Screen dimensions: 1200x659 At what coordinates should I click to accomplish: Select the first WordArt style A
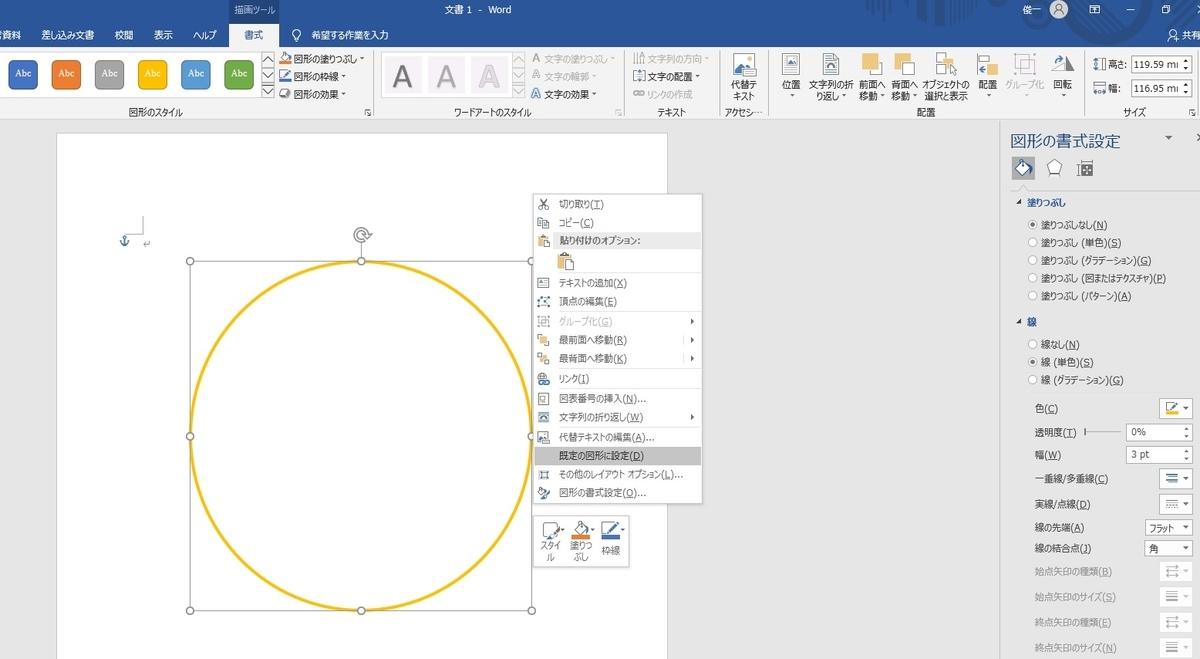pyautogui.click(x=402, y=76)
